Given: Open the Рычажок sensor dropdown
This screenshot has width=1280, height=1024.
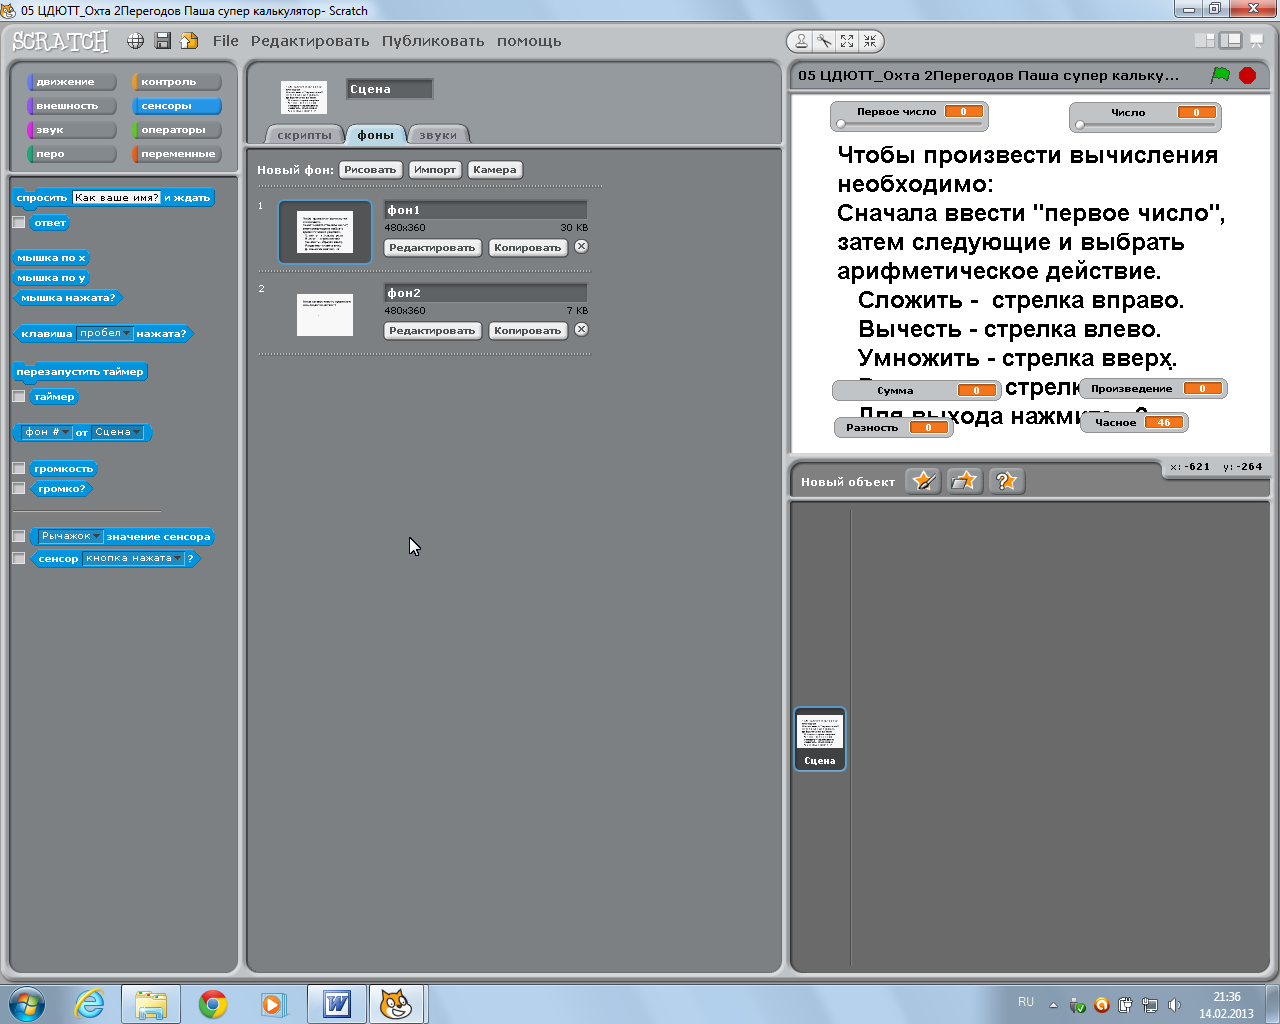Looking at the screenshot, I should pos(71,536).
